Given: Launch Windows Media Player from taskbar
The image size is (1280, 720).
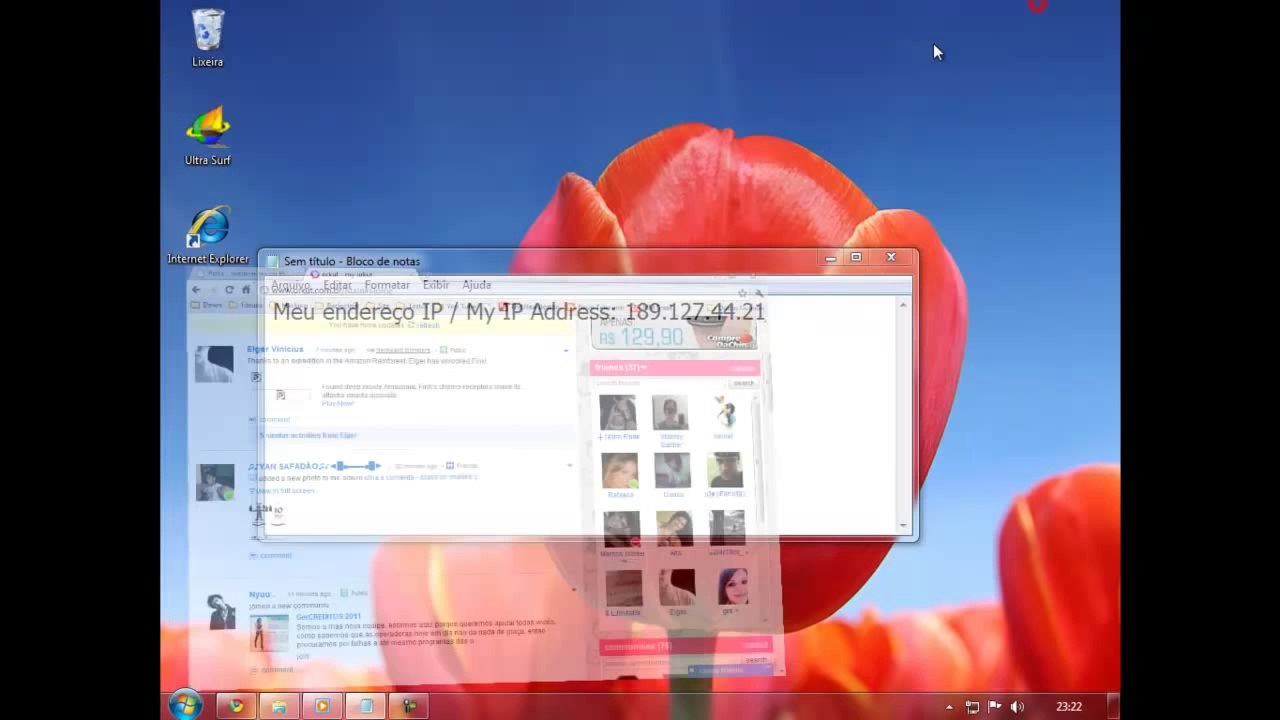Looking at the screenshot, I should pos(322,706).
